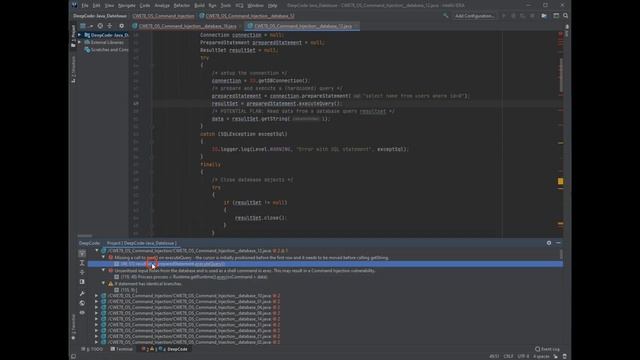Open the Code menu
Image resolution: width=640 pixels, height=360 pixels.
145,5
